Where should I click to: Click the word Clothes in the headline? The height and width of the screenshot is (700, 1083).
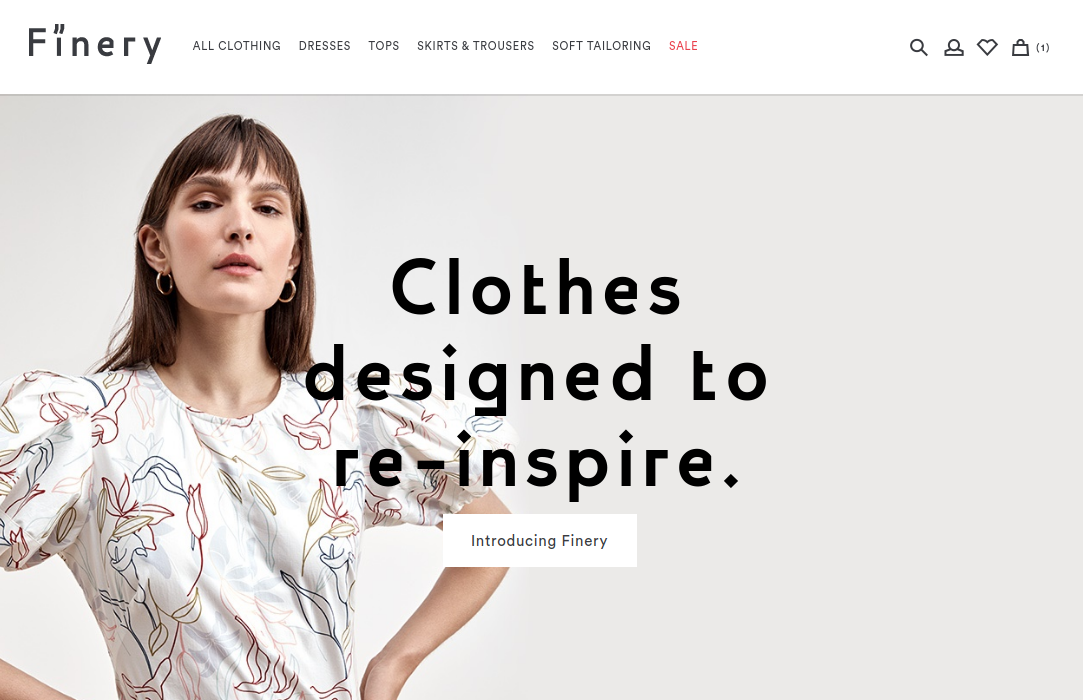pos(537,287)
